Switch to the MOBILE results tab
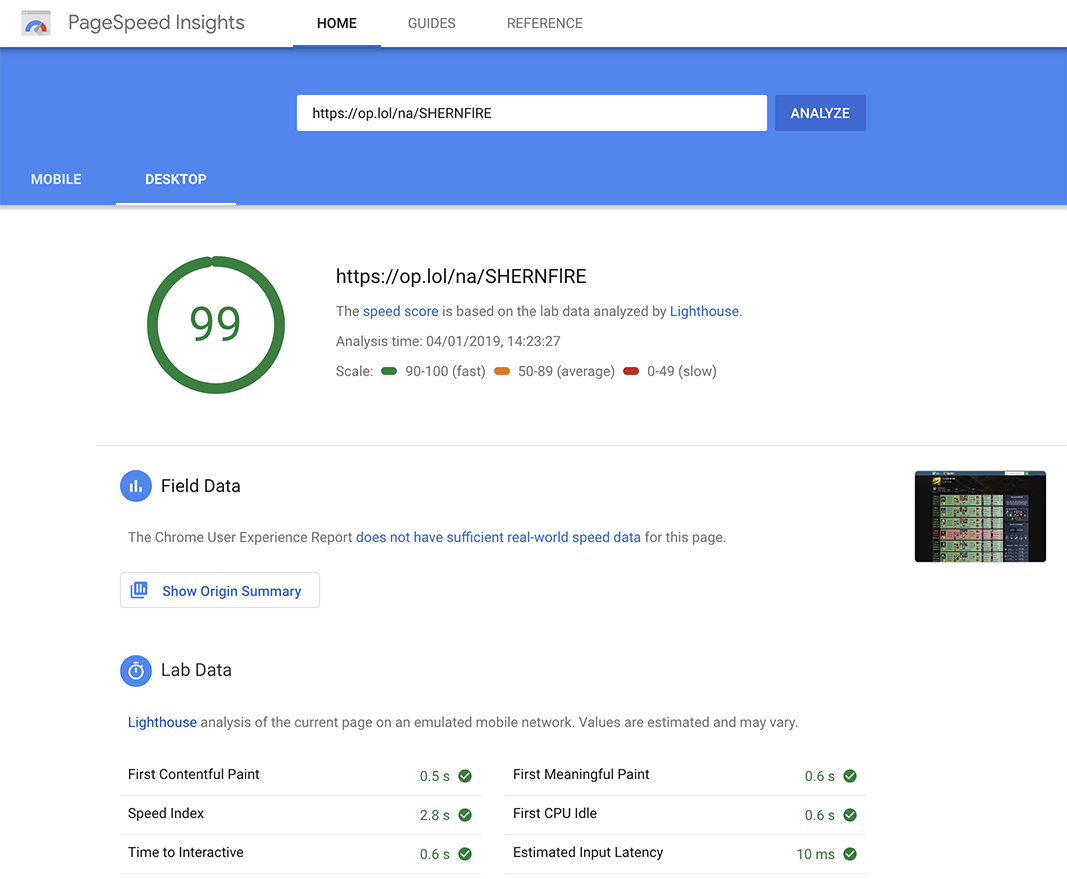Image resolution: width=1067 pixels, height=879 pixels. (x=56, y=180)
